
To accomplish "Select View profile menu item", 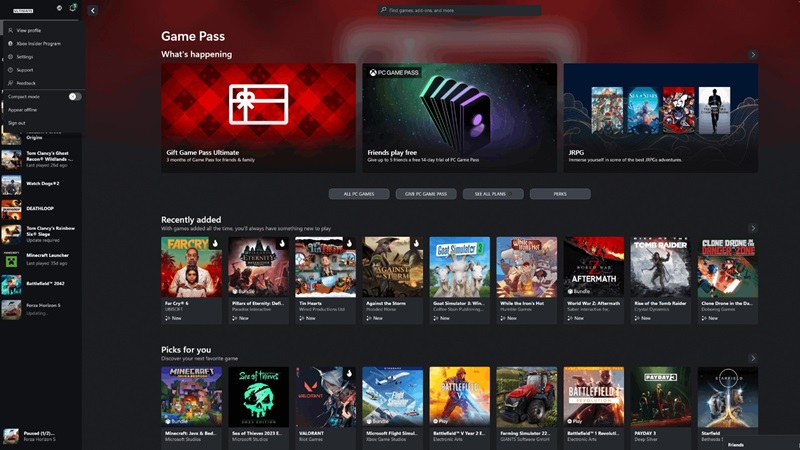I will click(43, 31).
